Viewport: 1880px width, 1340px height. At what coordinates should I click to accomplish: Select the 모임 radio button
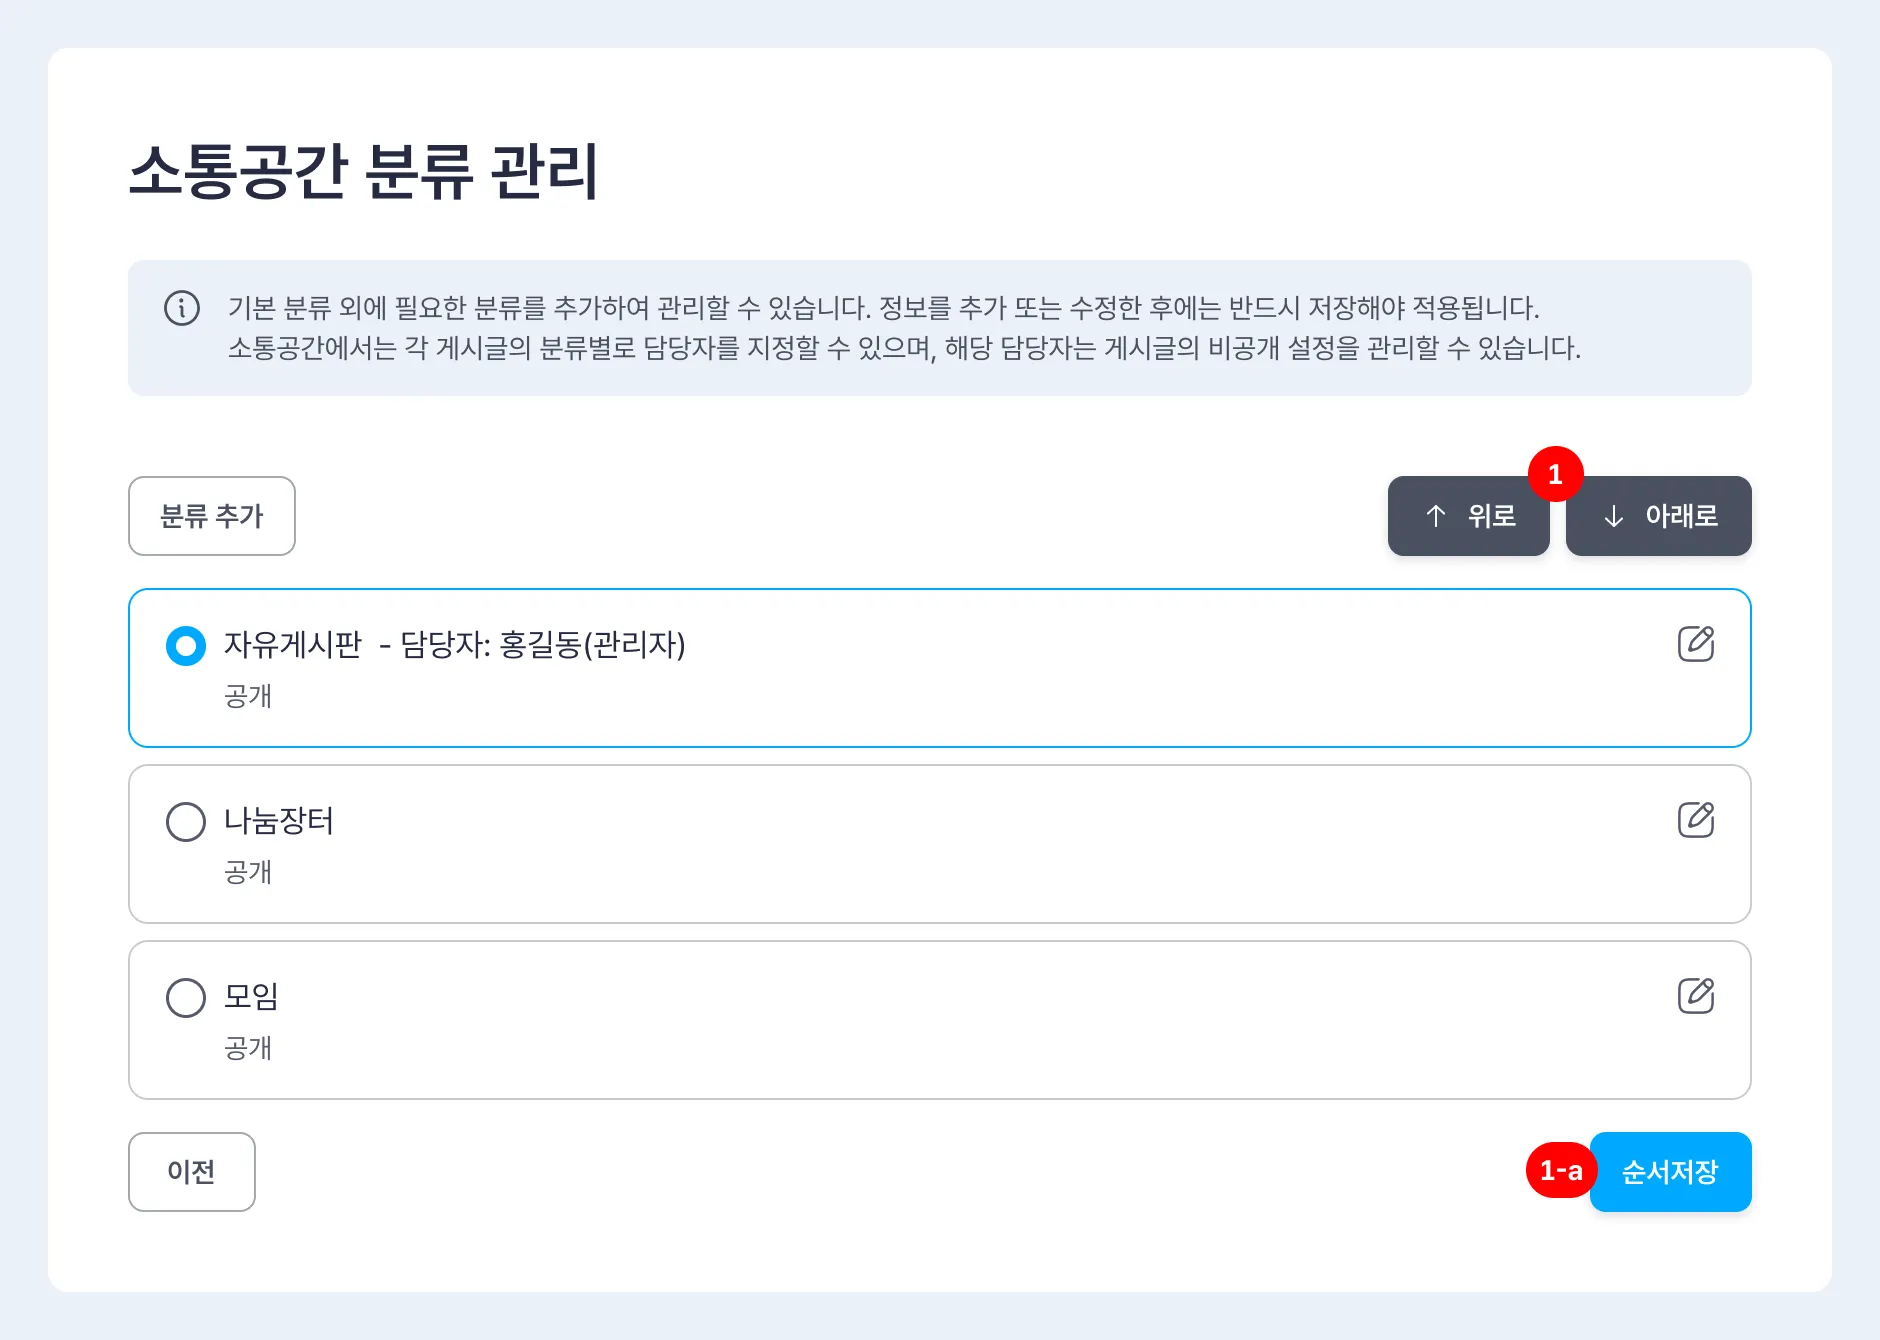pos(186,998)
